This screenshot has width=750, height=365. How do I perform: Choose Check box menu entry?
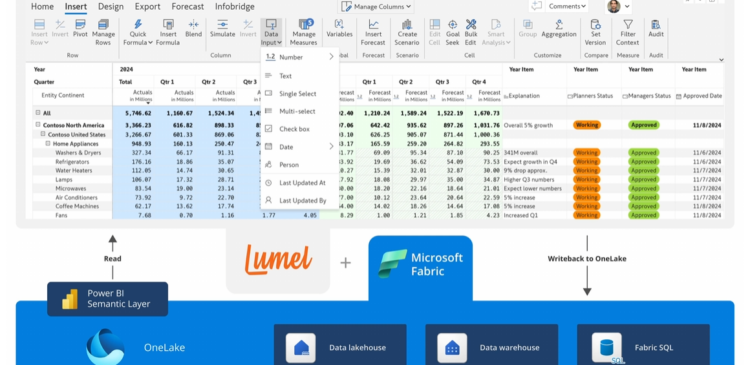299,129
